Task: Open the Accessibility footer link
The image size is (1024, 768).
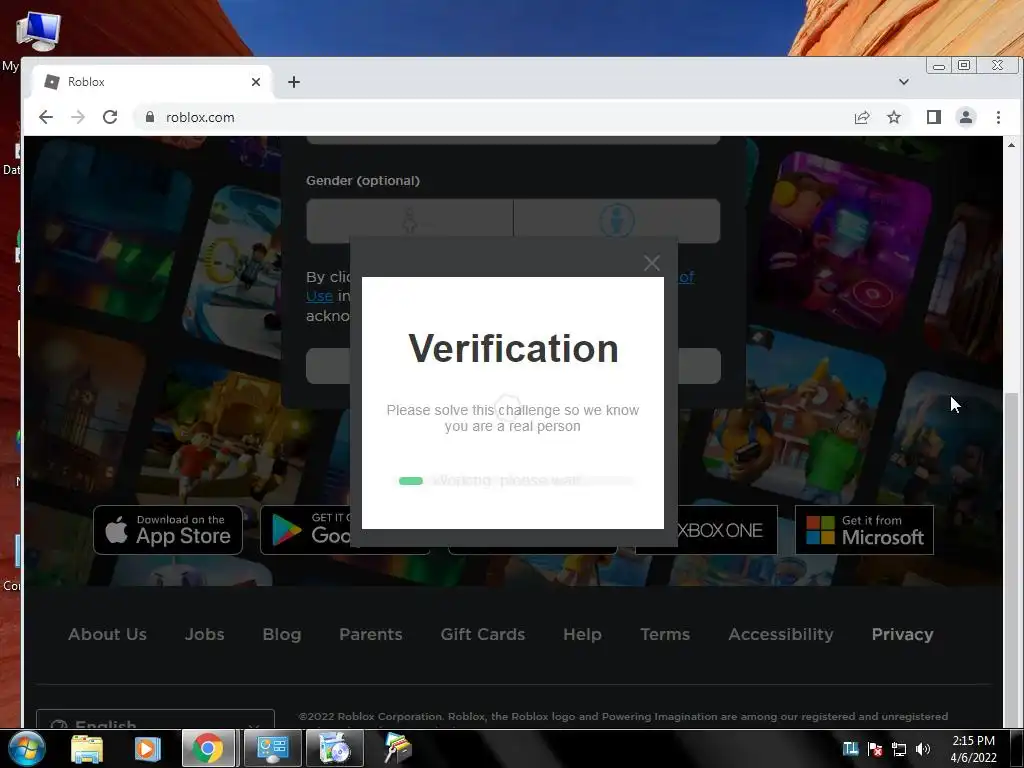Action: tap(780, 634)
